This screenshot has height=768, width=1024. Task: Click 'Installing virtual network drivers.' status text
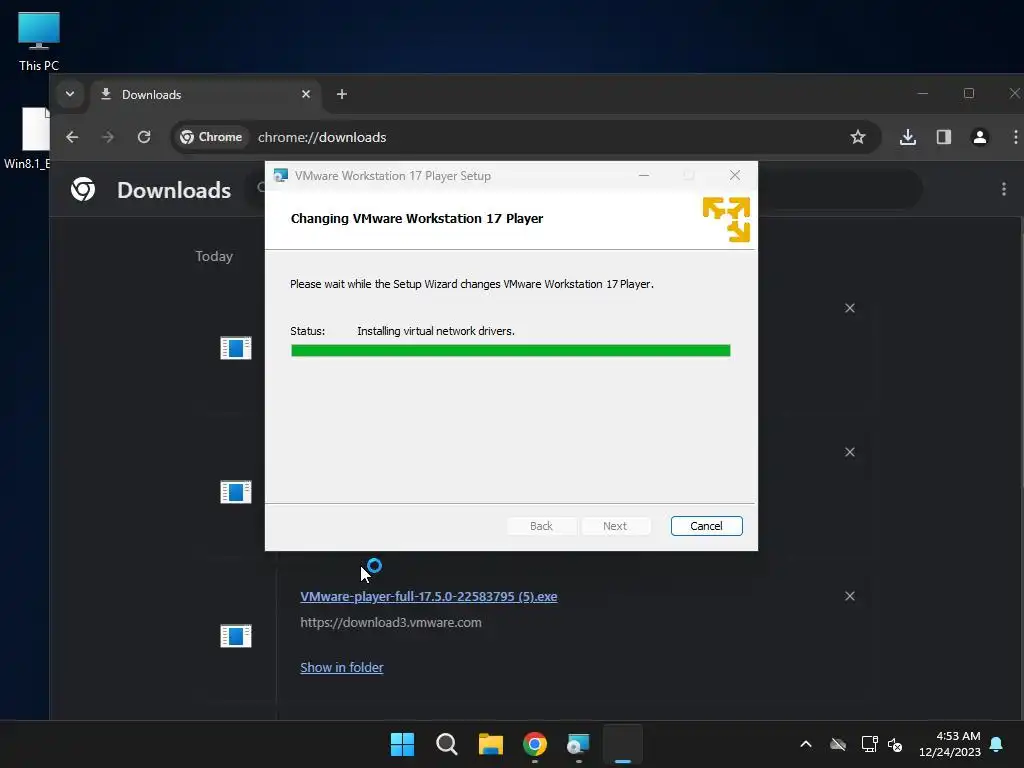point(436,331)
